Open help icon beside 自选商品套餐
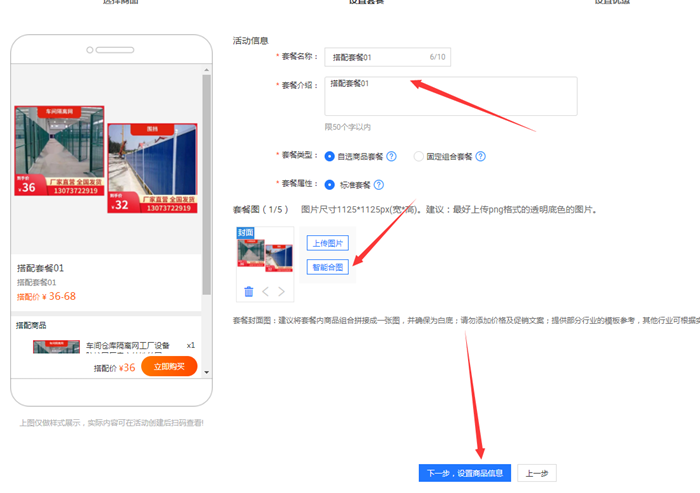The height and width of the screenshot is (493, 700). tap(391, 156)
